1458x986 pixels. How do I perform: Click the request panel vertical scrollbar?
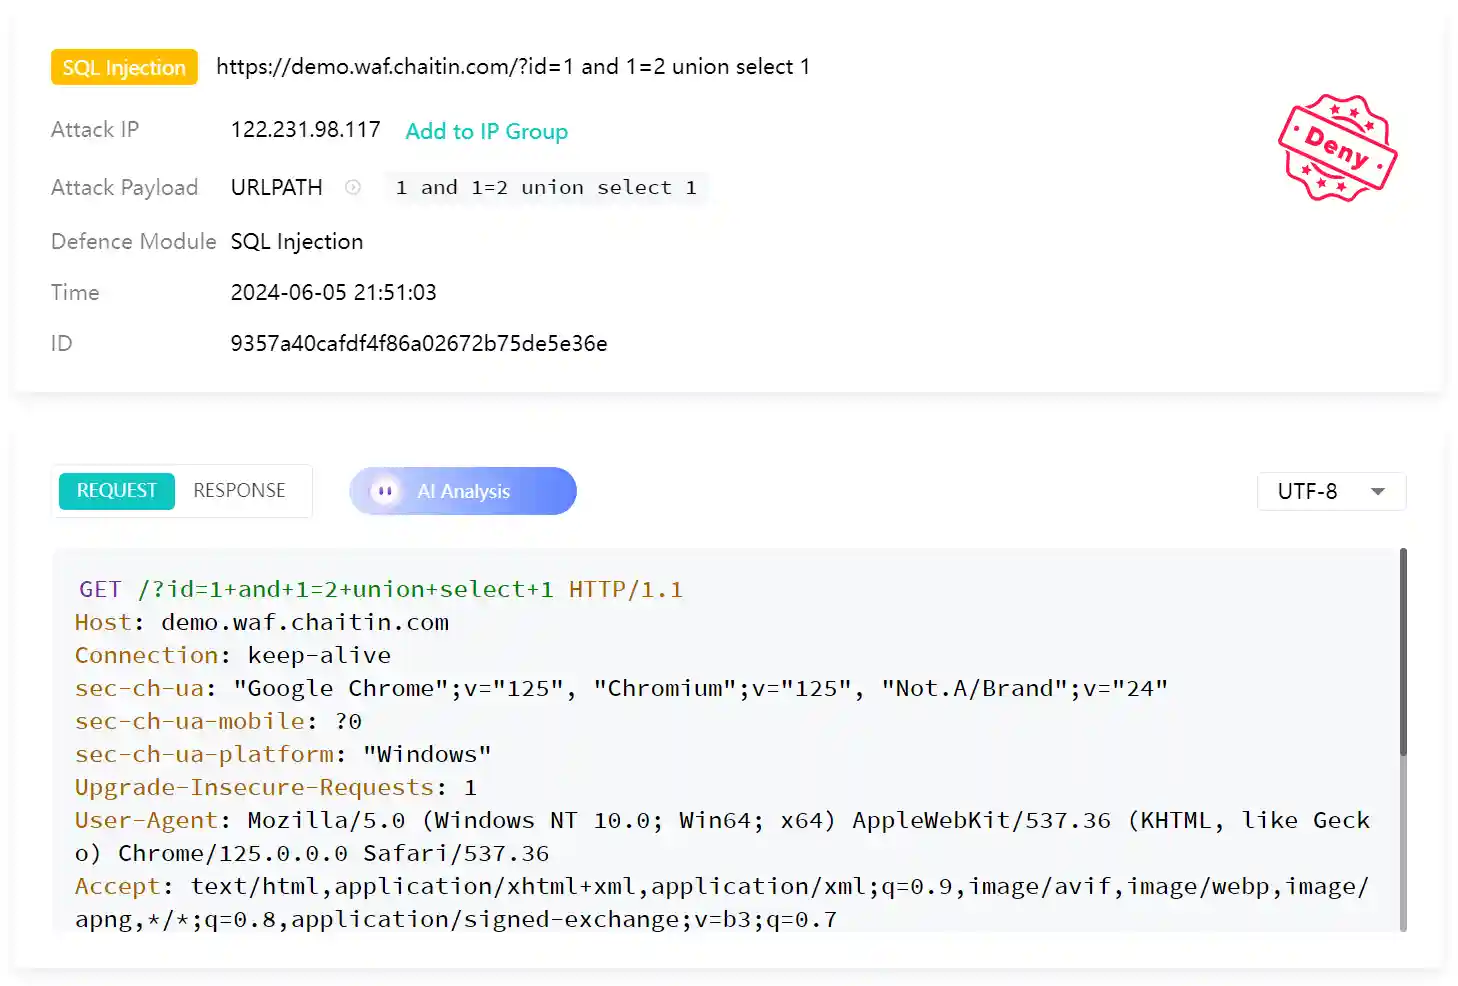click(x=1403, y=650)
